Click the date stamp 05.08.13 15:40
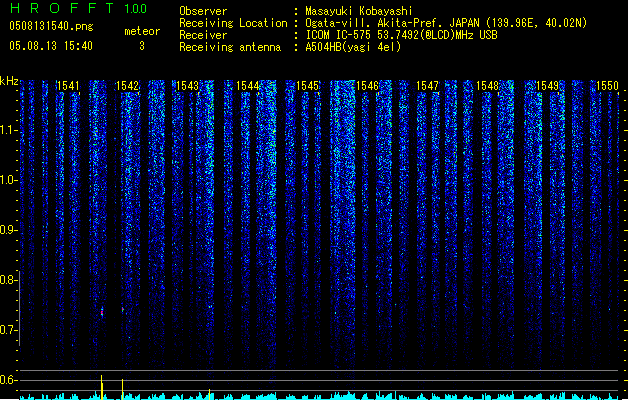The image size is (629, 400). point(51,46)
